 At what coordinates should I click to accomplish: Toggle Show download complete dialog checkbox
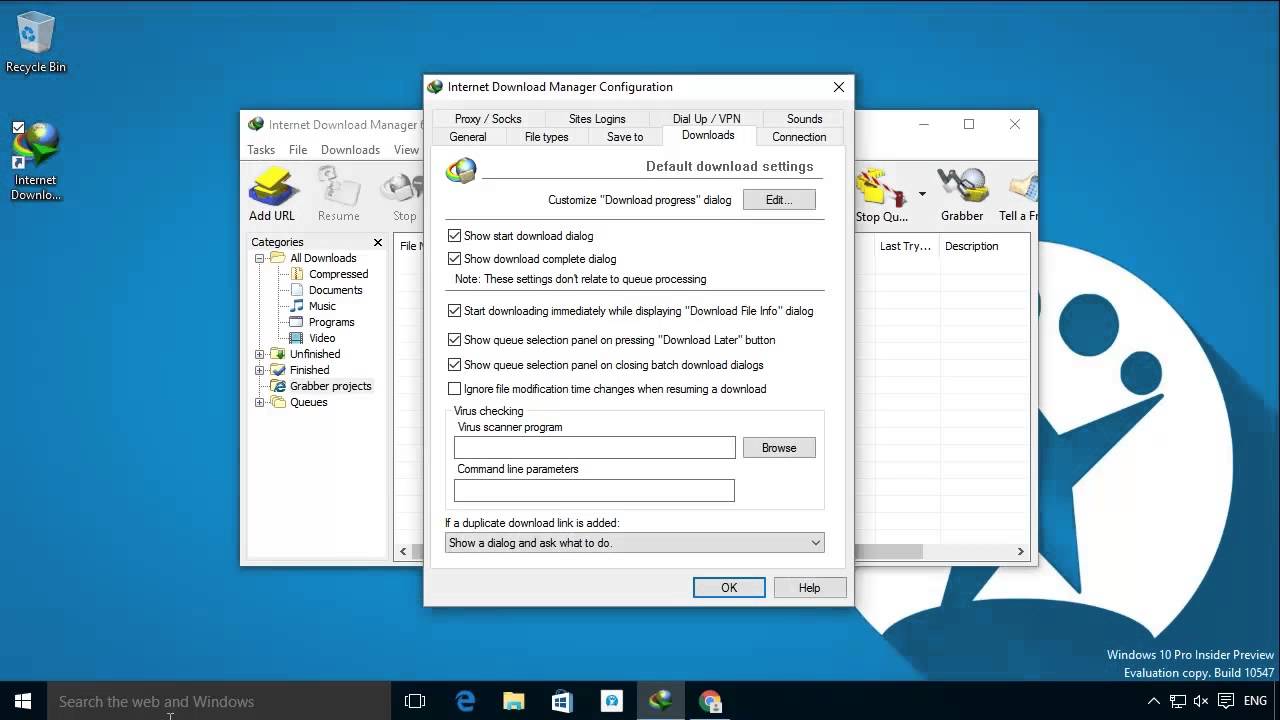coord(455,259)
